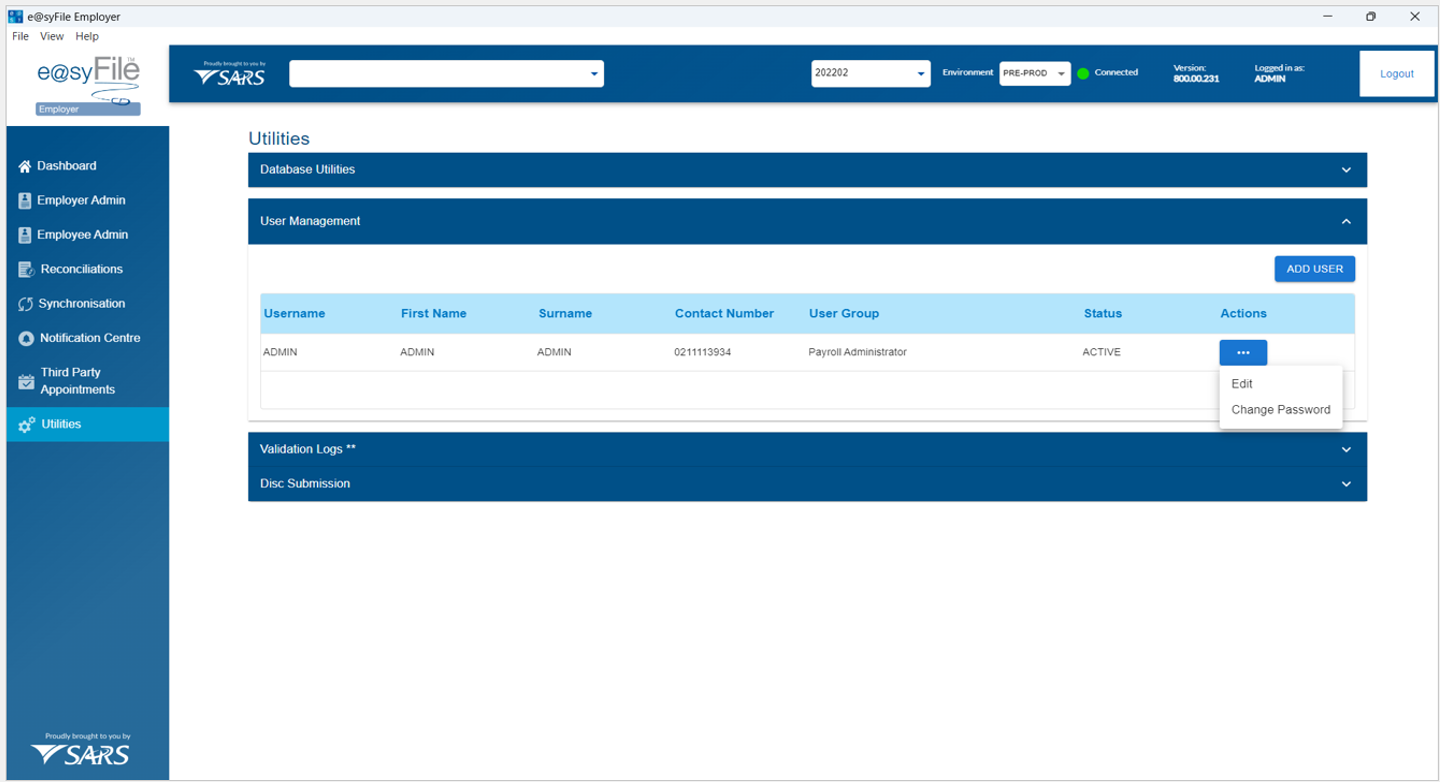Click the Logout button

[x=1396, y=74]
